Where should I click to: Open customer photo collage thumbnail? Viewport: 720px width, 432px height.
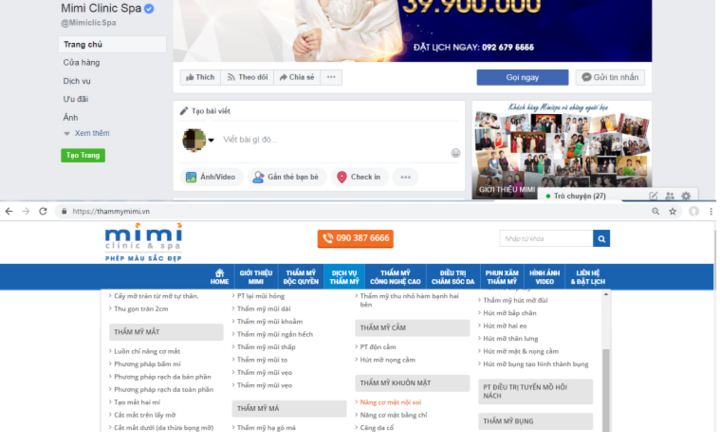(x=562, y=150)
